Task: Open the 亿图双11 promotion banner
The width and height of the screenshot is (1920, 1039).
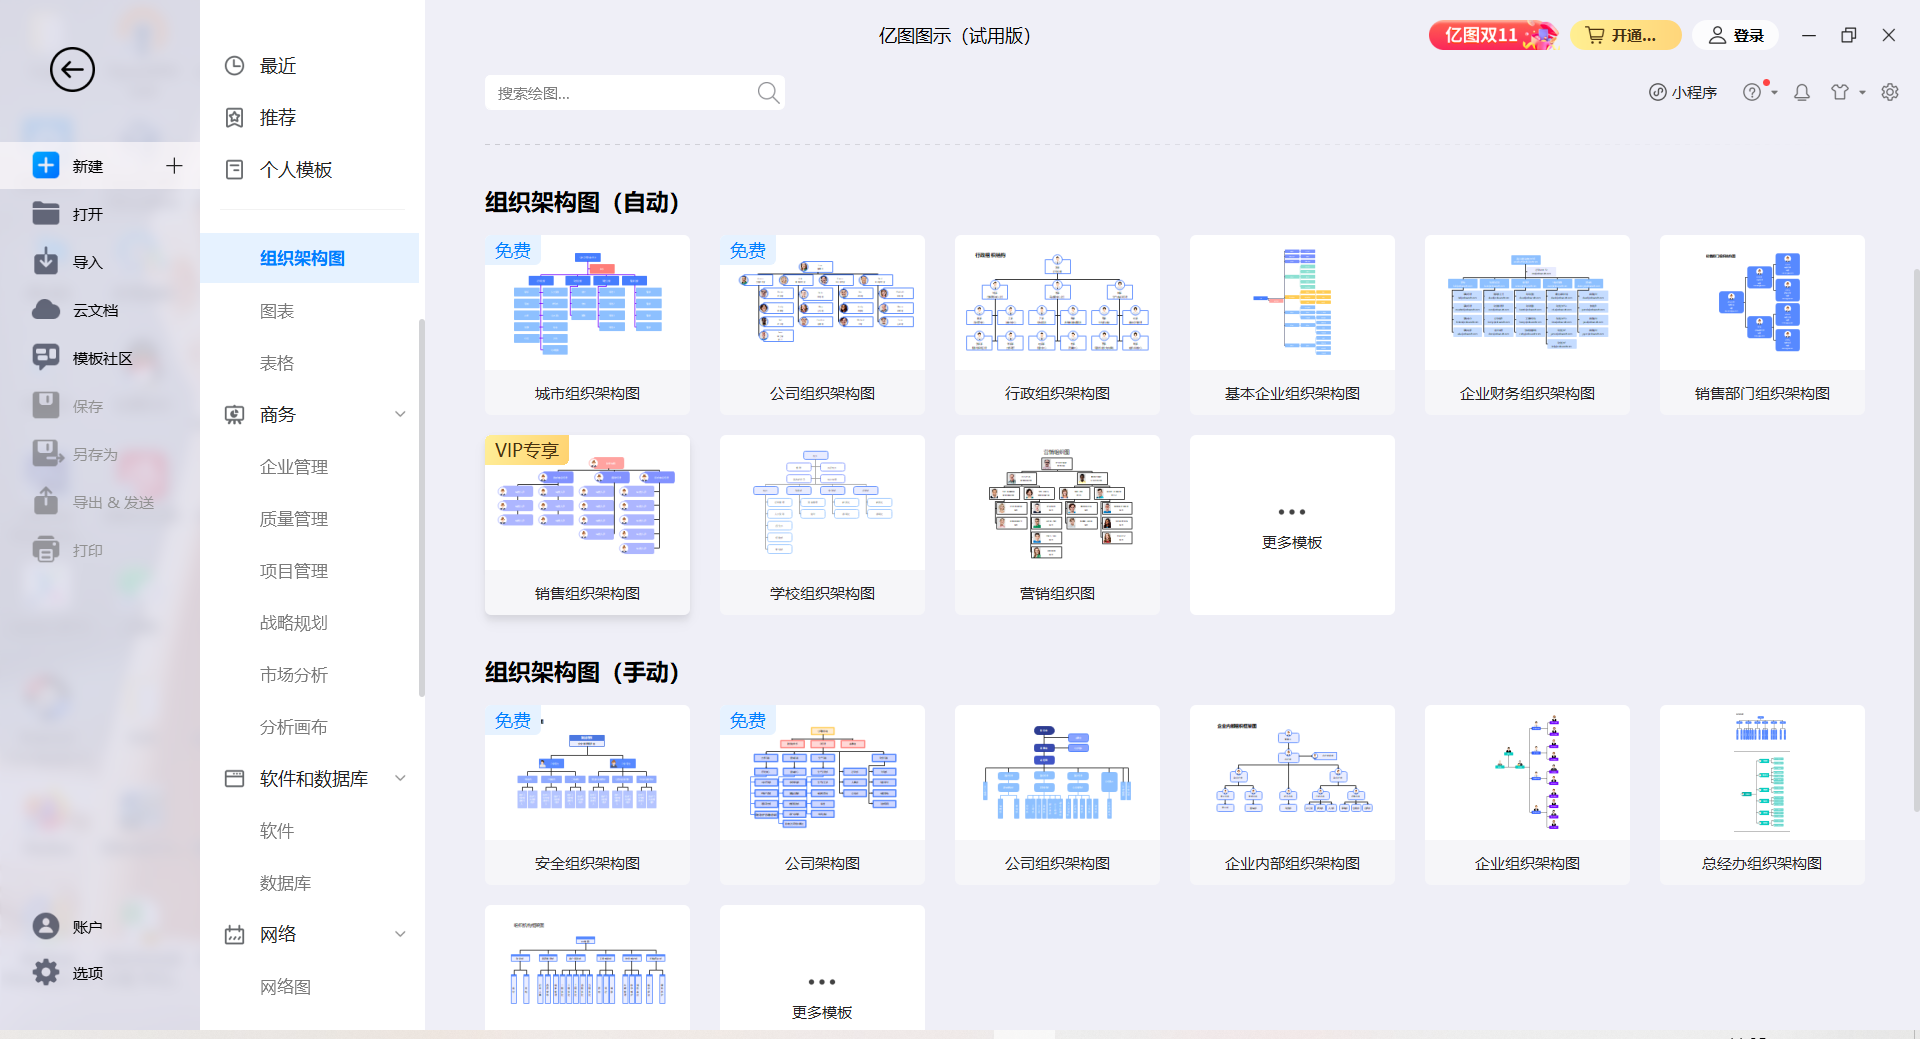Action: coord(1493,35)
